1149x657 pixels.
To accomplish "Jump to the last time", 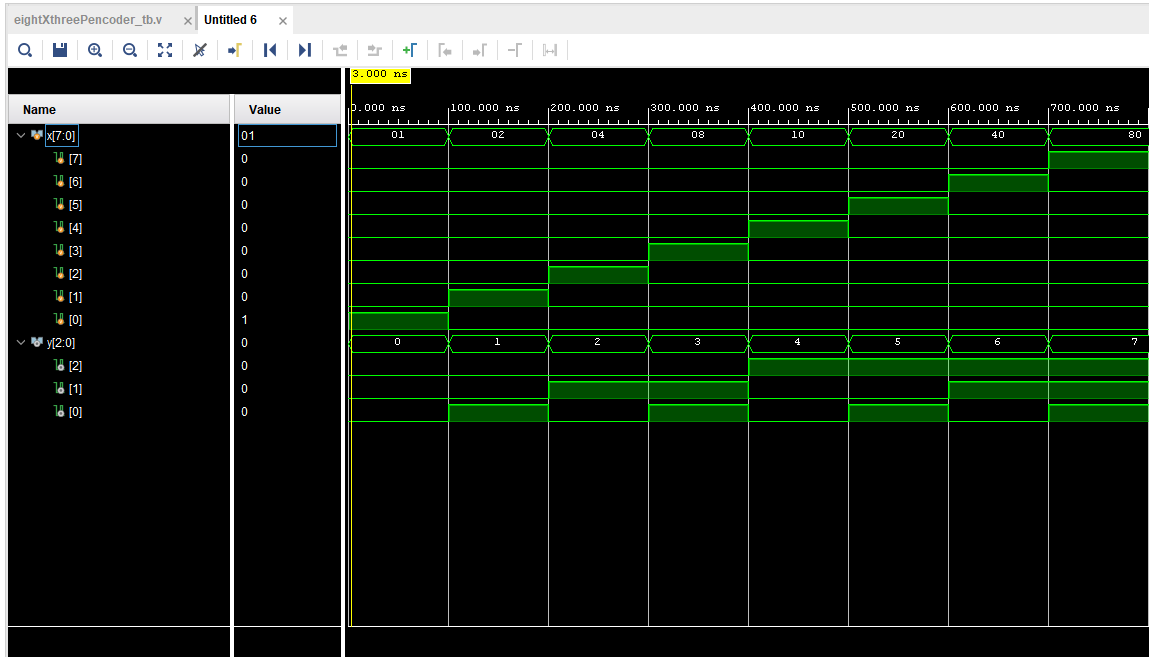I will coord(305,50).
